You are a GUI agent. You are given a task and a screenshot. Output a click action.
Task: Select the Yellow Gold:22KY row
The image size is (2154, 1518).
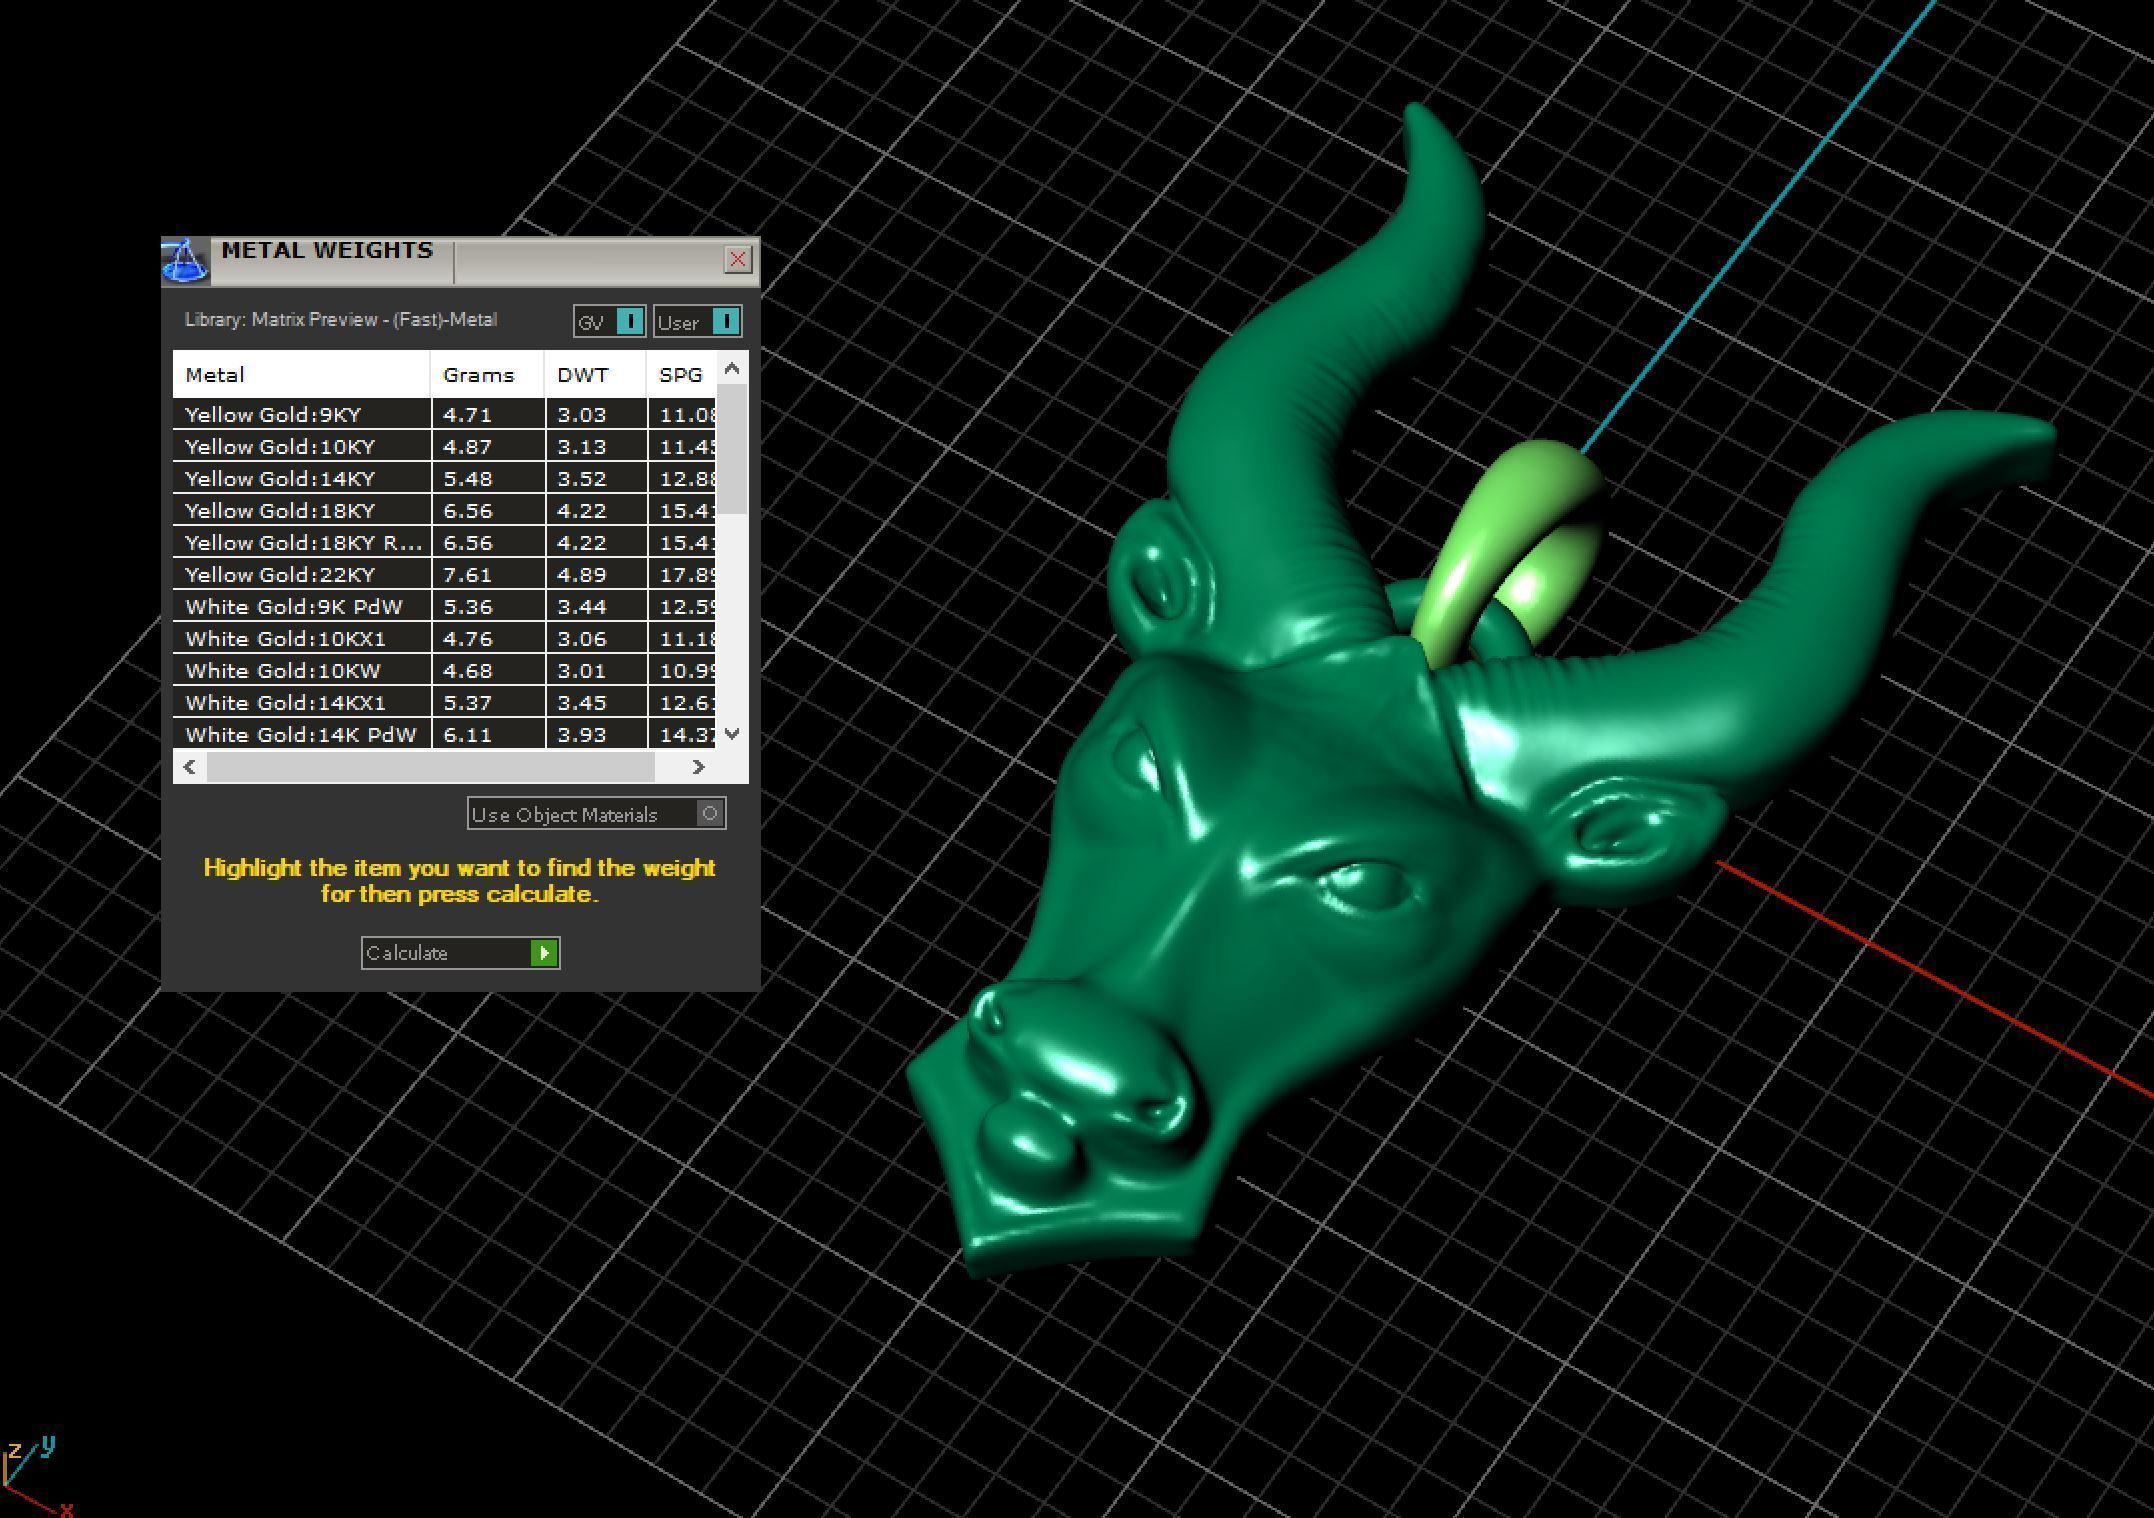445,575
